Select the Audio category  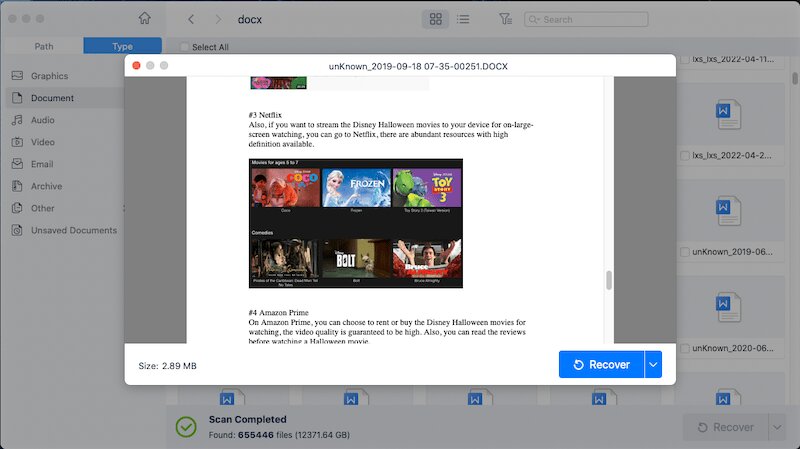[42, 120]
